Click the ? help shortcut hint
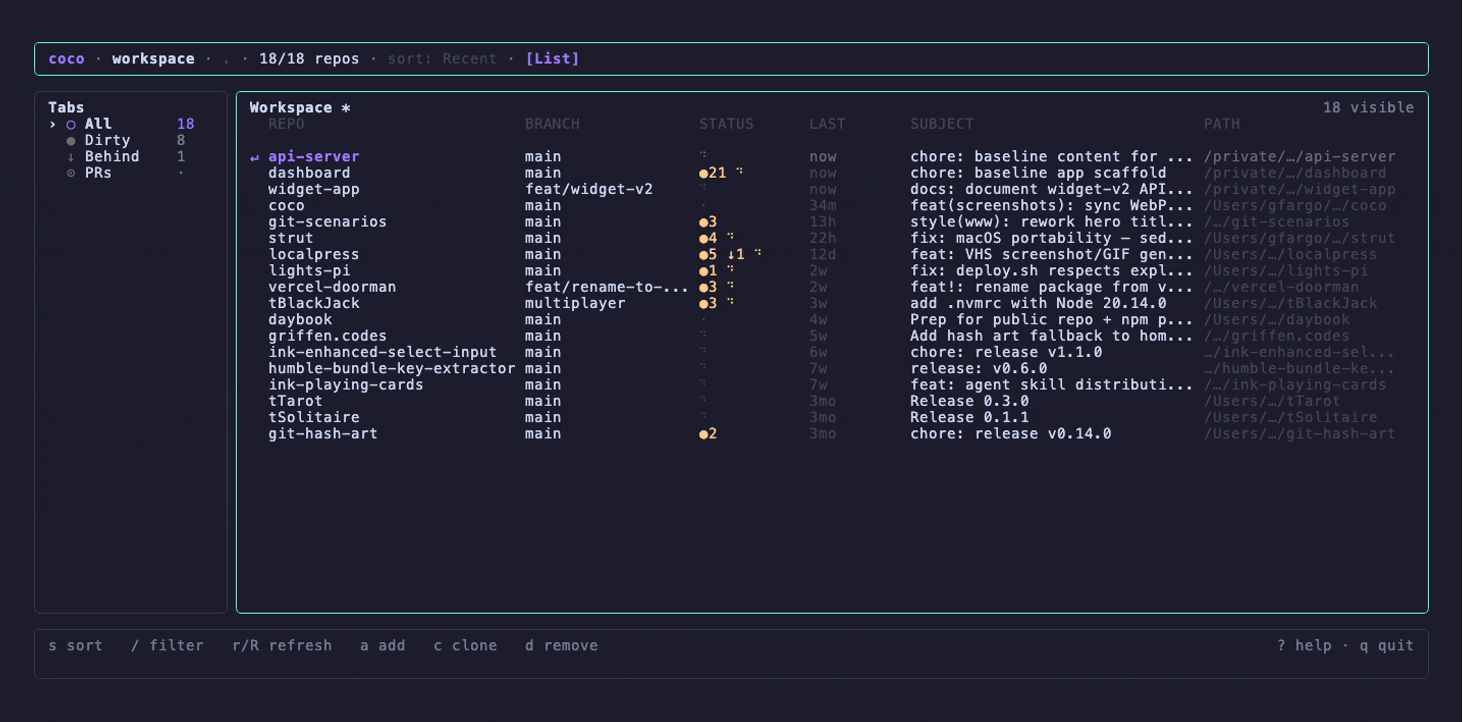Image resolution: width=1463 pixels, height=722 pixels. (1304, 646)
